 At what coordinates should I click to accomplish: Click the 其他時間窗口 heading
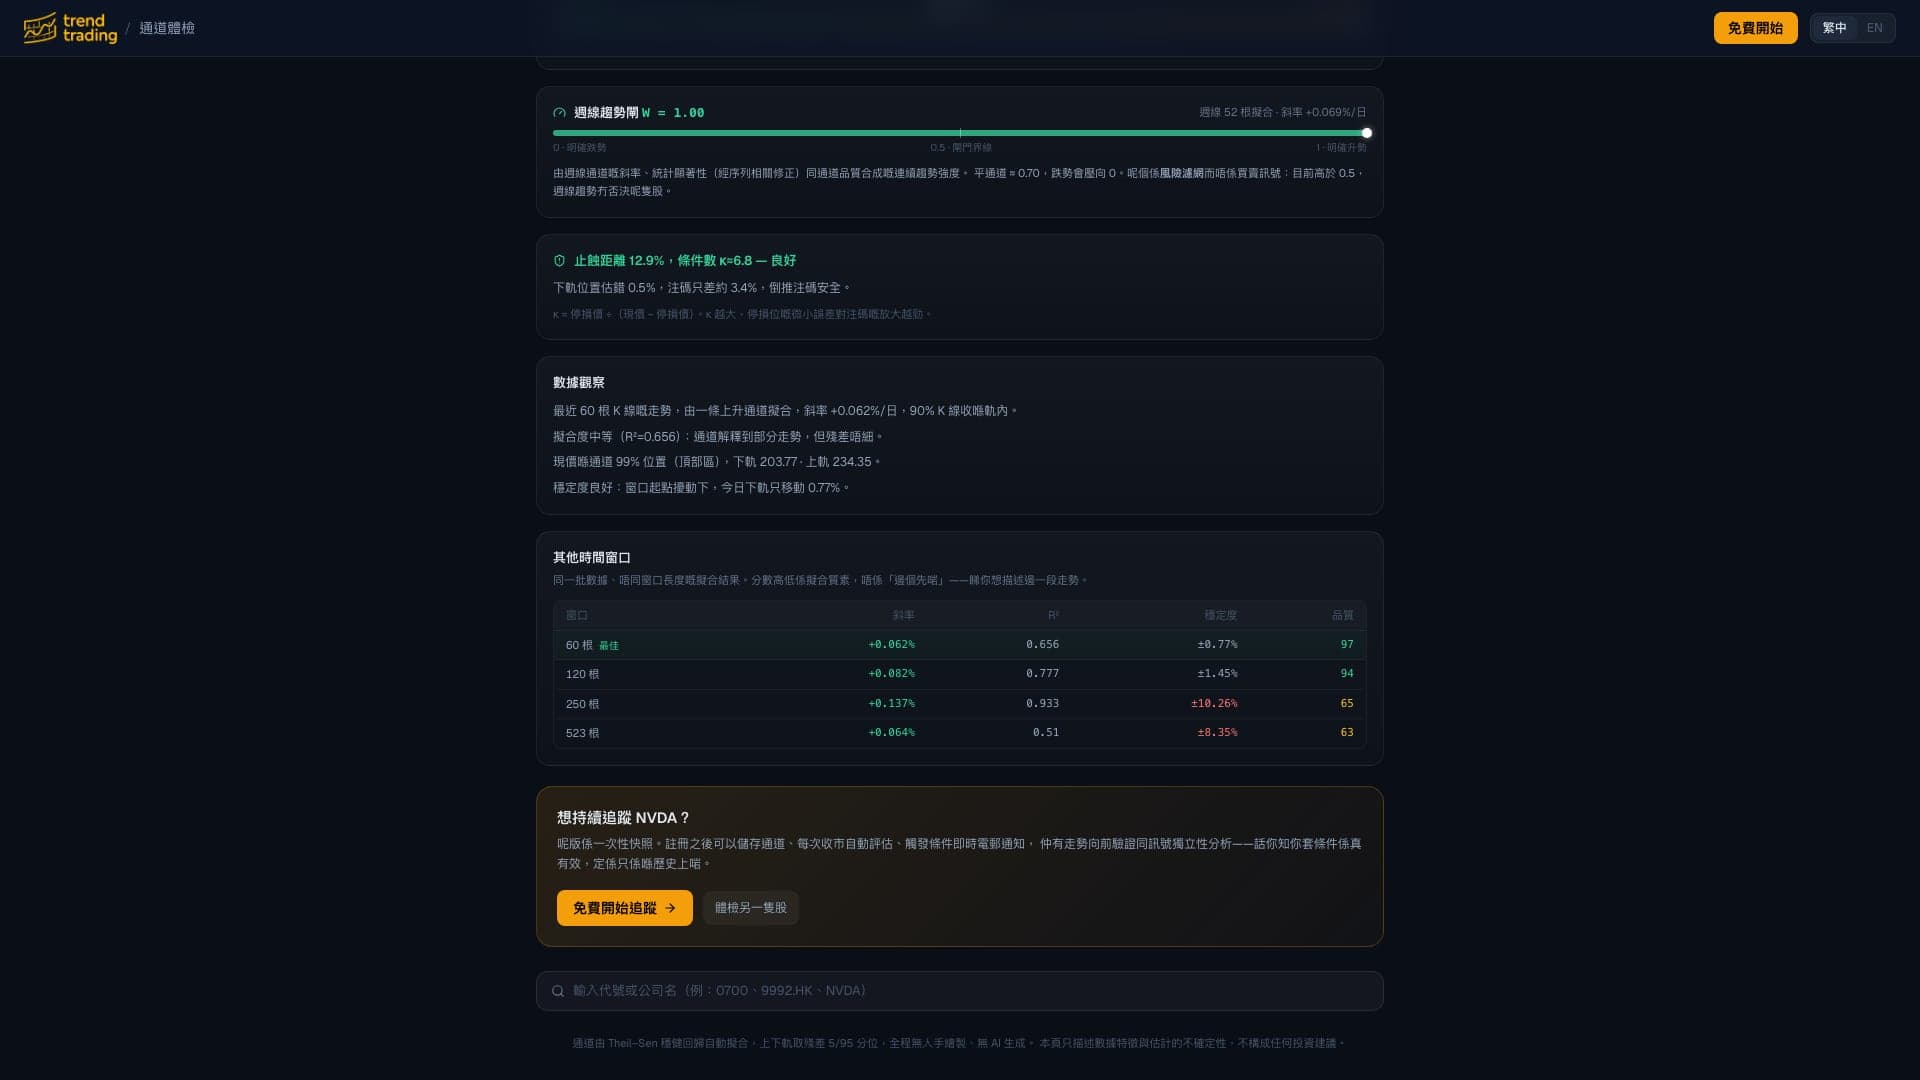click(592, 558)
